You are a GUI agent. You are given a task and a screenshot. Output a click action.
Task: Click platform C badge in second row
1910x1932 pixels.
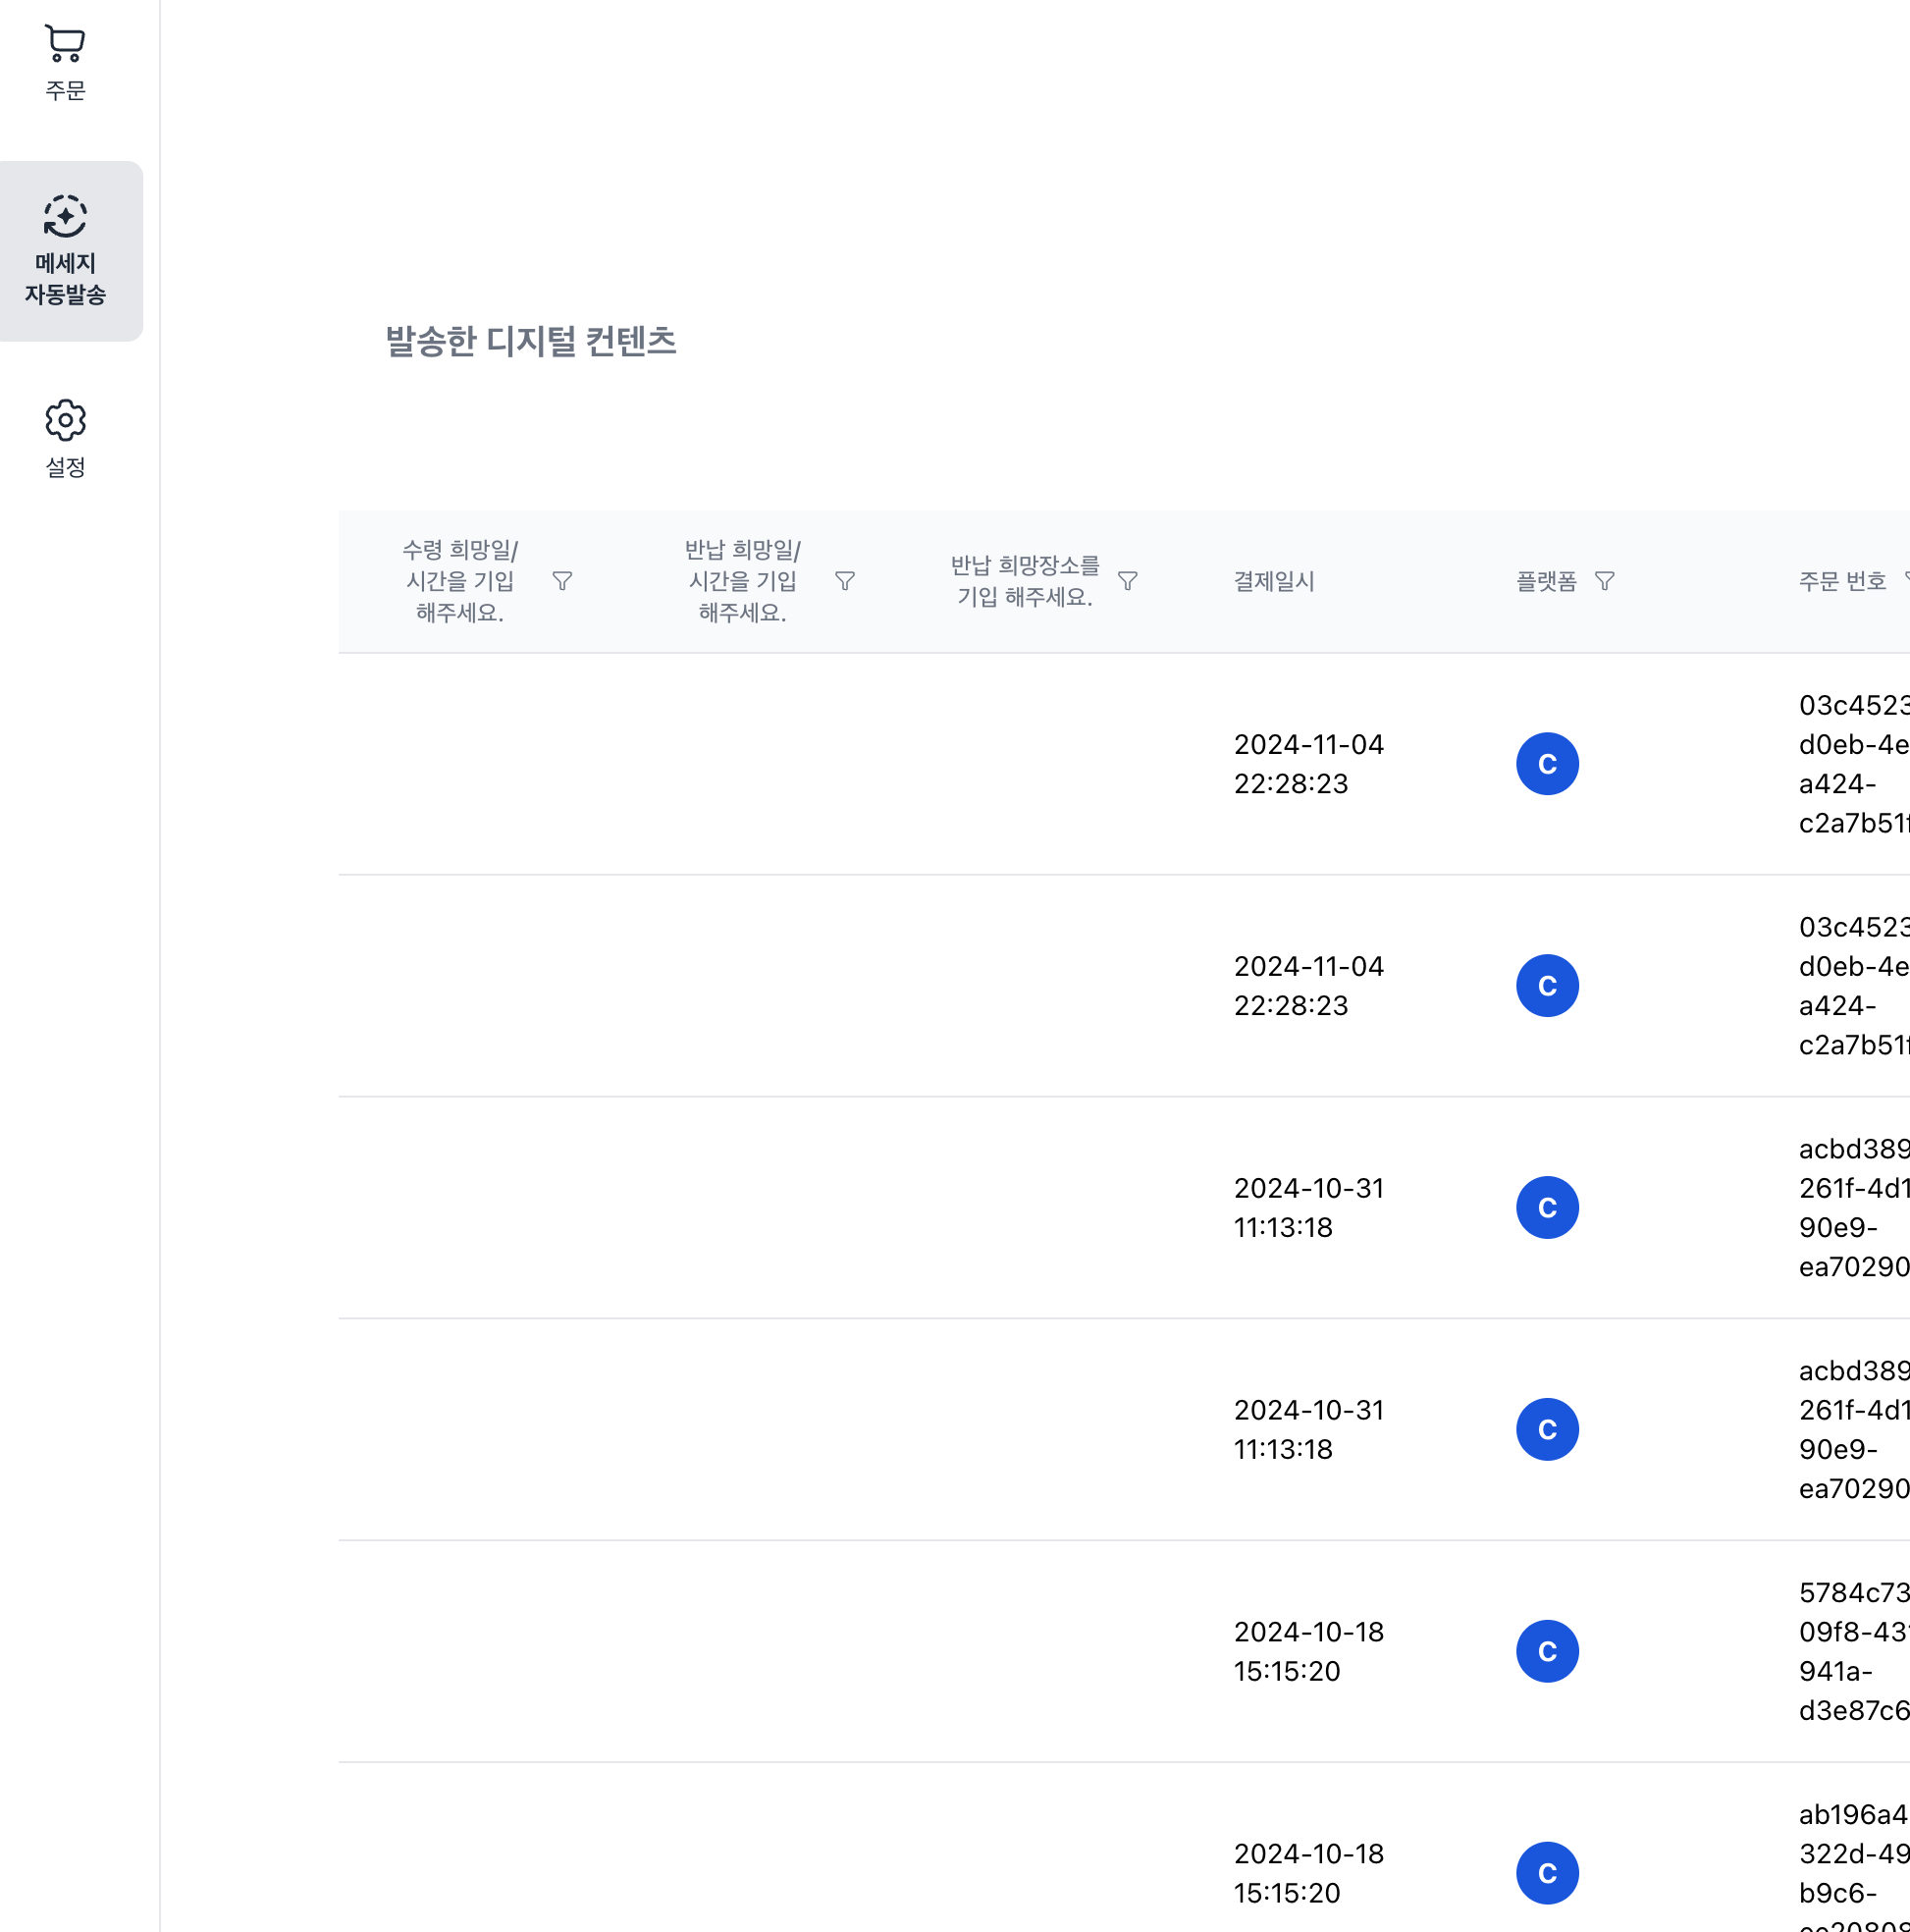click(1547, 986)
